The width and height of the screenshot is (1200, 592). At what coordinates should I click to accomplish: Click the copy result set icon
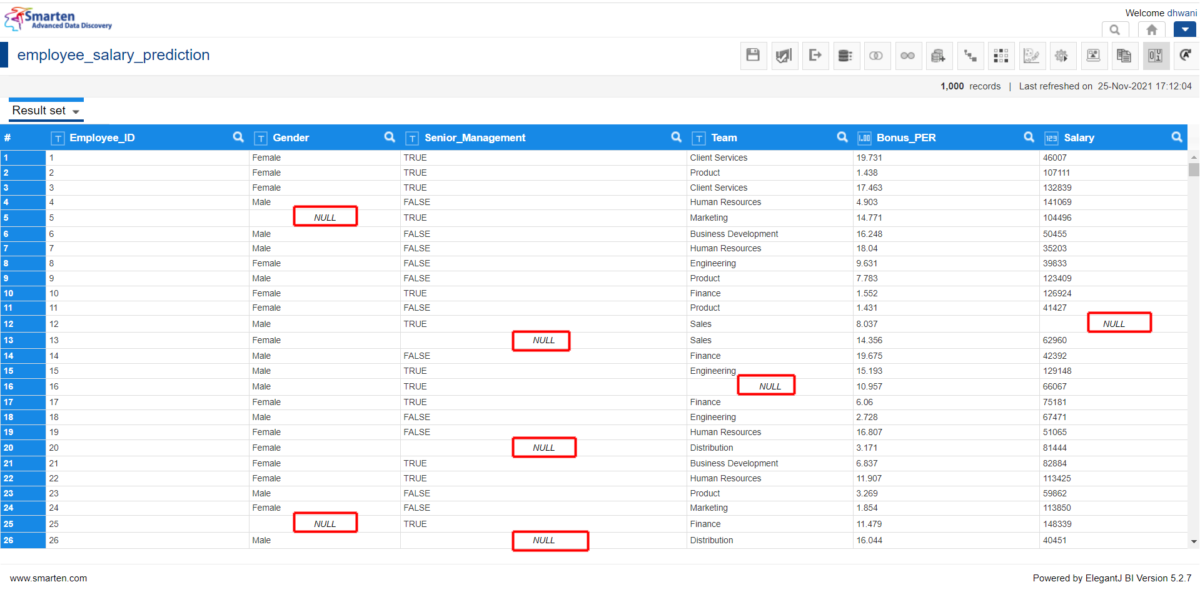(x=1124, y=55)
